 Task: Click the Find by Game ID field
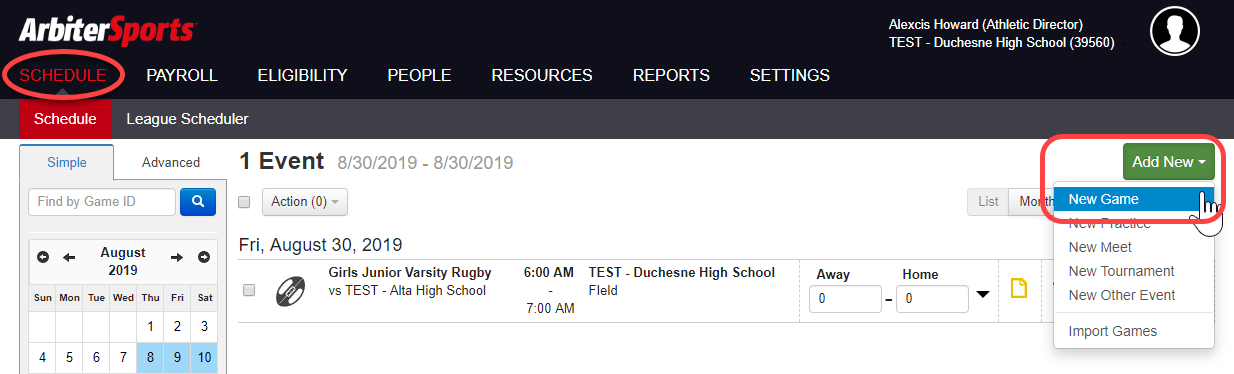(102, 202)
